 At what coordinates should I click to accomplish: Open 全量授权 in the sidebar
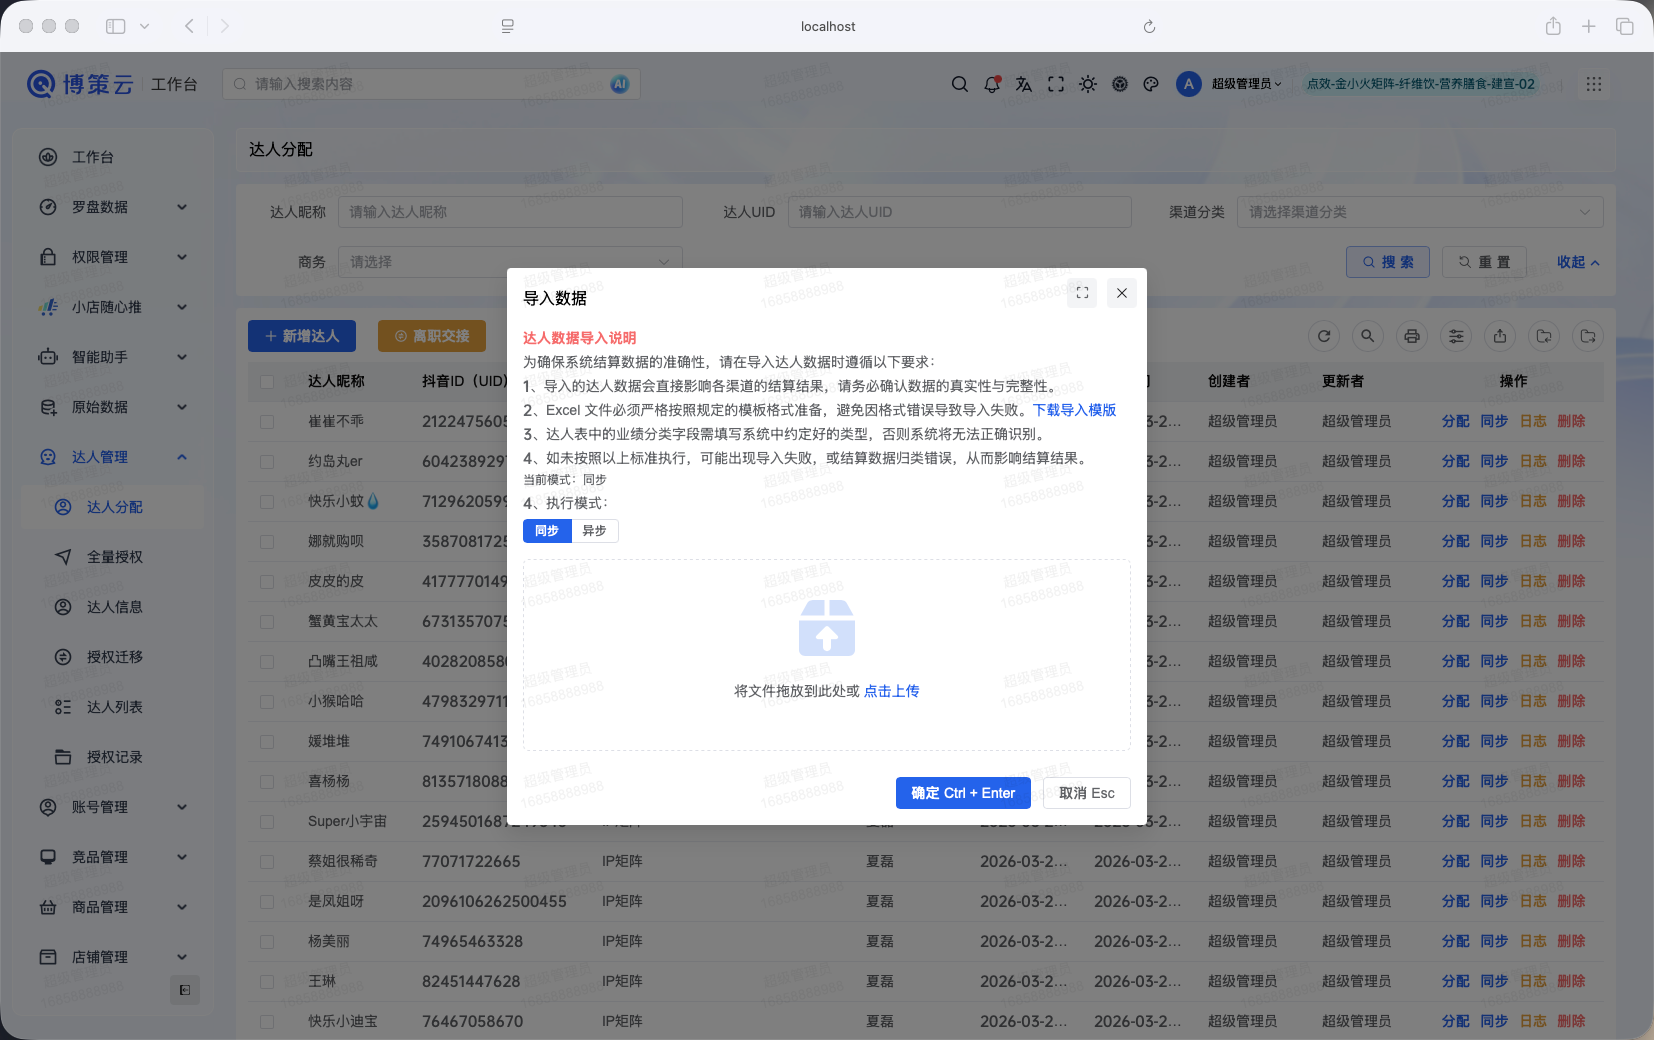click(114, 557)
